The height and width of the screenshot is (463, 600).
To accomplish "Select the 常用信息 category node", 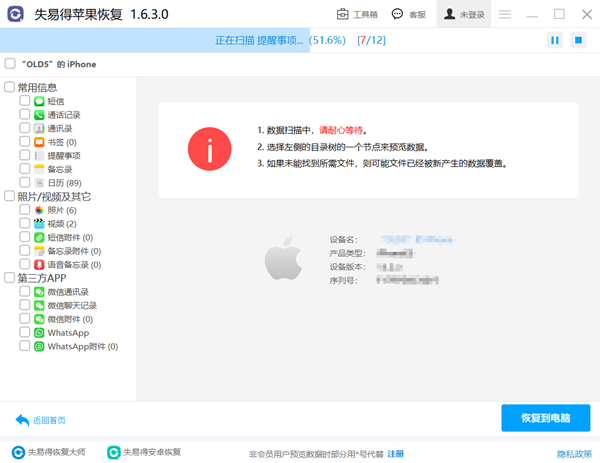I will coord(37,87).
